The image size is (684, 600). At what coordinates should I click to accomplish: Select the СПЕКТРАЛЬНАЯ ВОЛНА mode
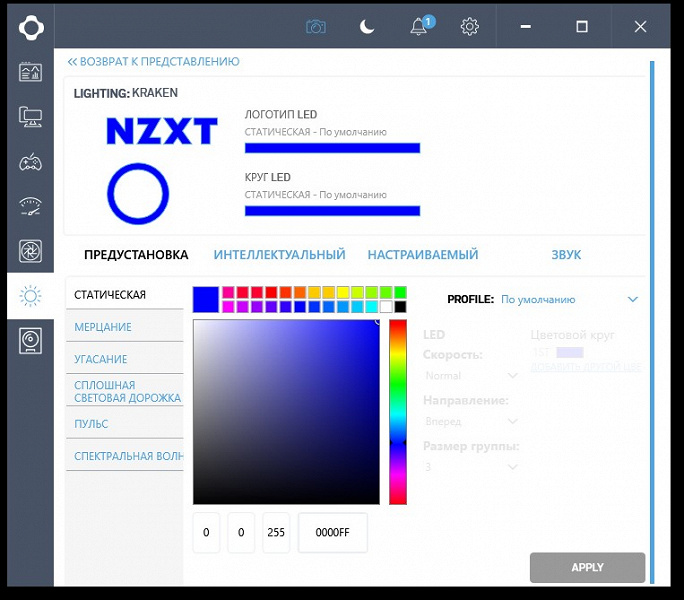[125, 456]
